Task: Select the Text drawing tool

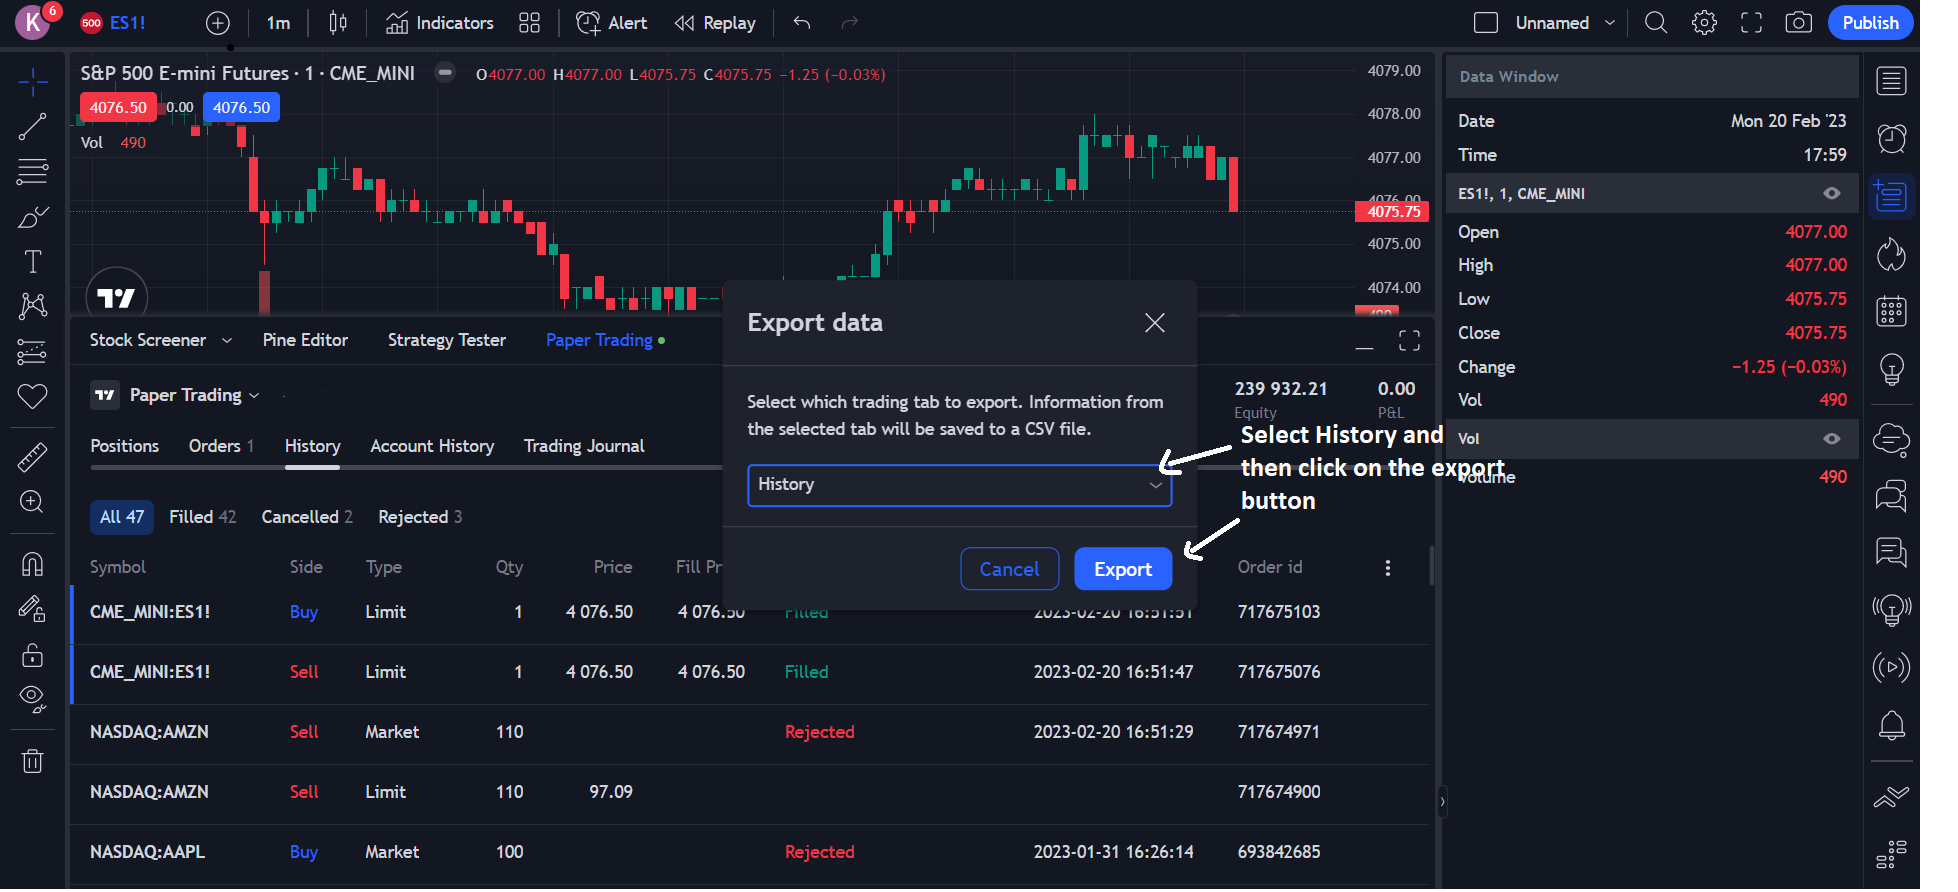Action: tap(33, 262)
